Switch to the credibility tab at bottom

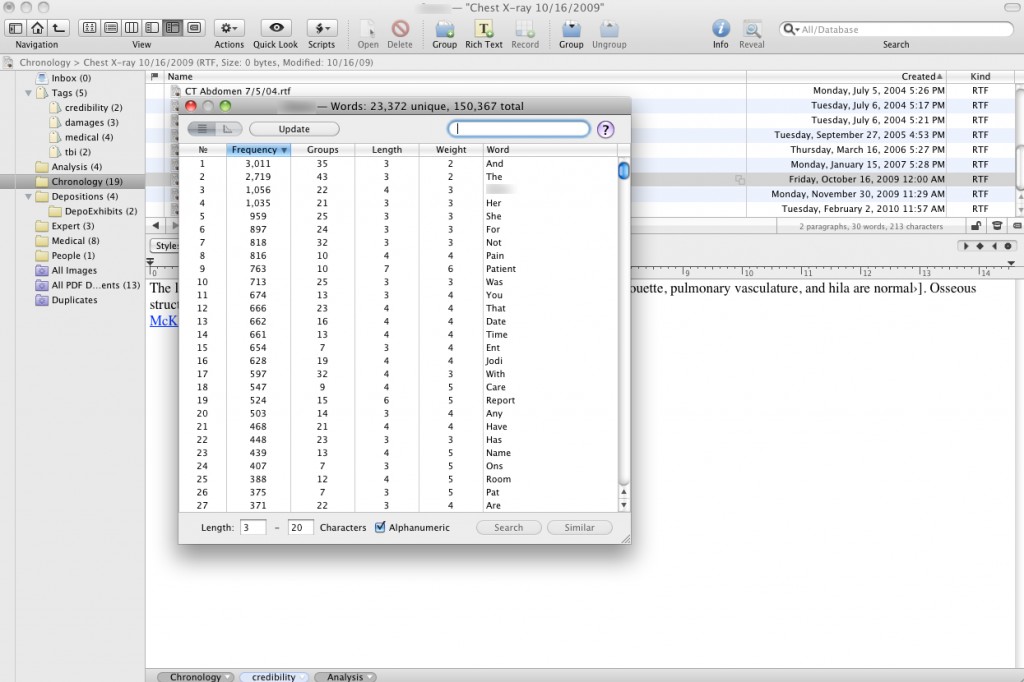pyautogui.click(x=274, y=676)
